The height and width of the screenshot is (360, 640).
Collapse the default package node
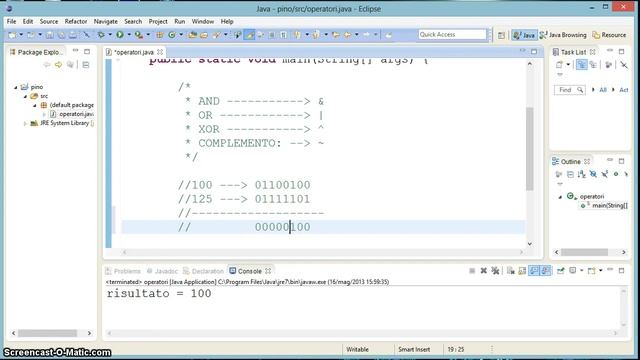(x=35, y=105)
